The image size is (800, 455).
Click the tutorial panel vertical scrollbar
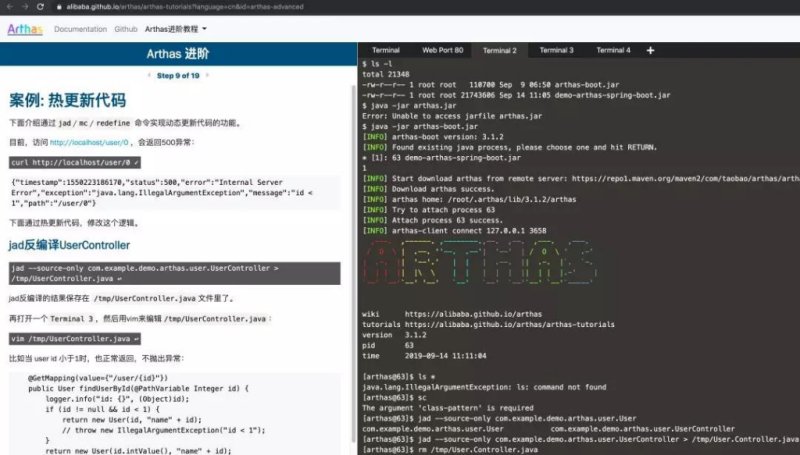pos(354,263)
